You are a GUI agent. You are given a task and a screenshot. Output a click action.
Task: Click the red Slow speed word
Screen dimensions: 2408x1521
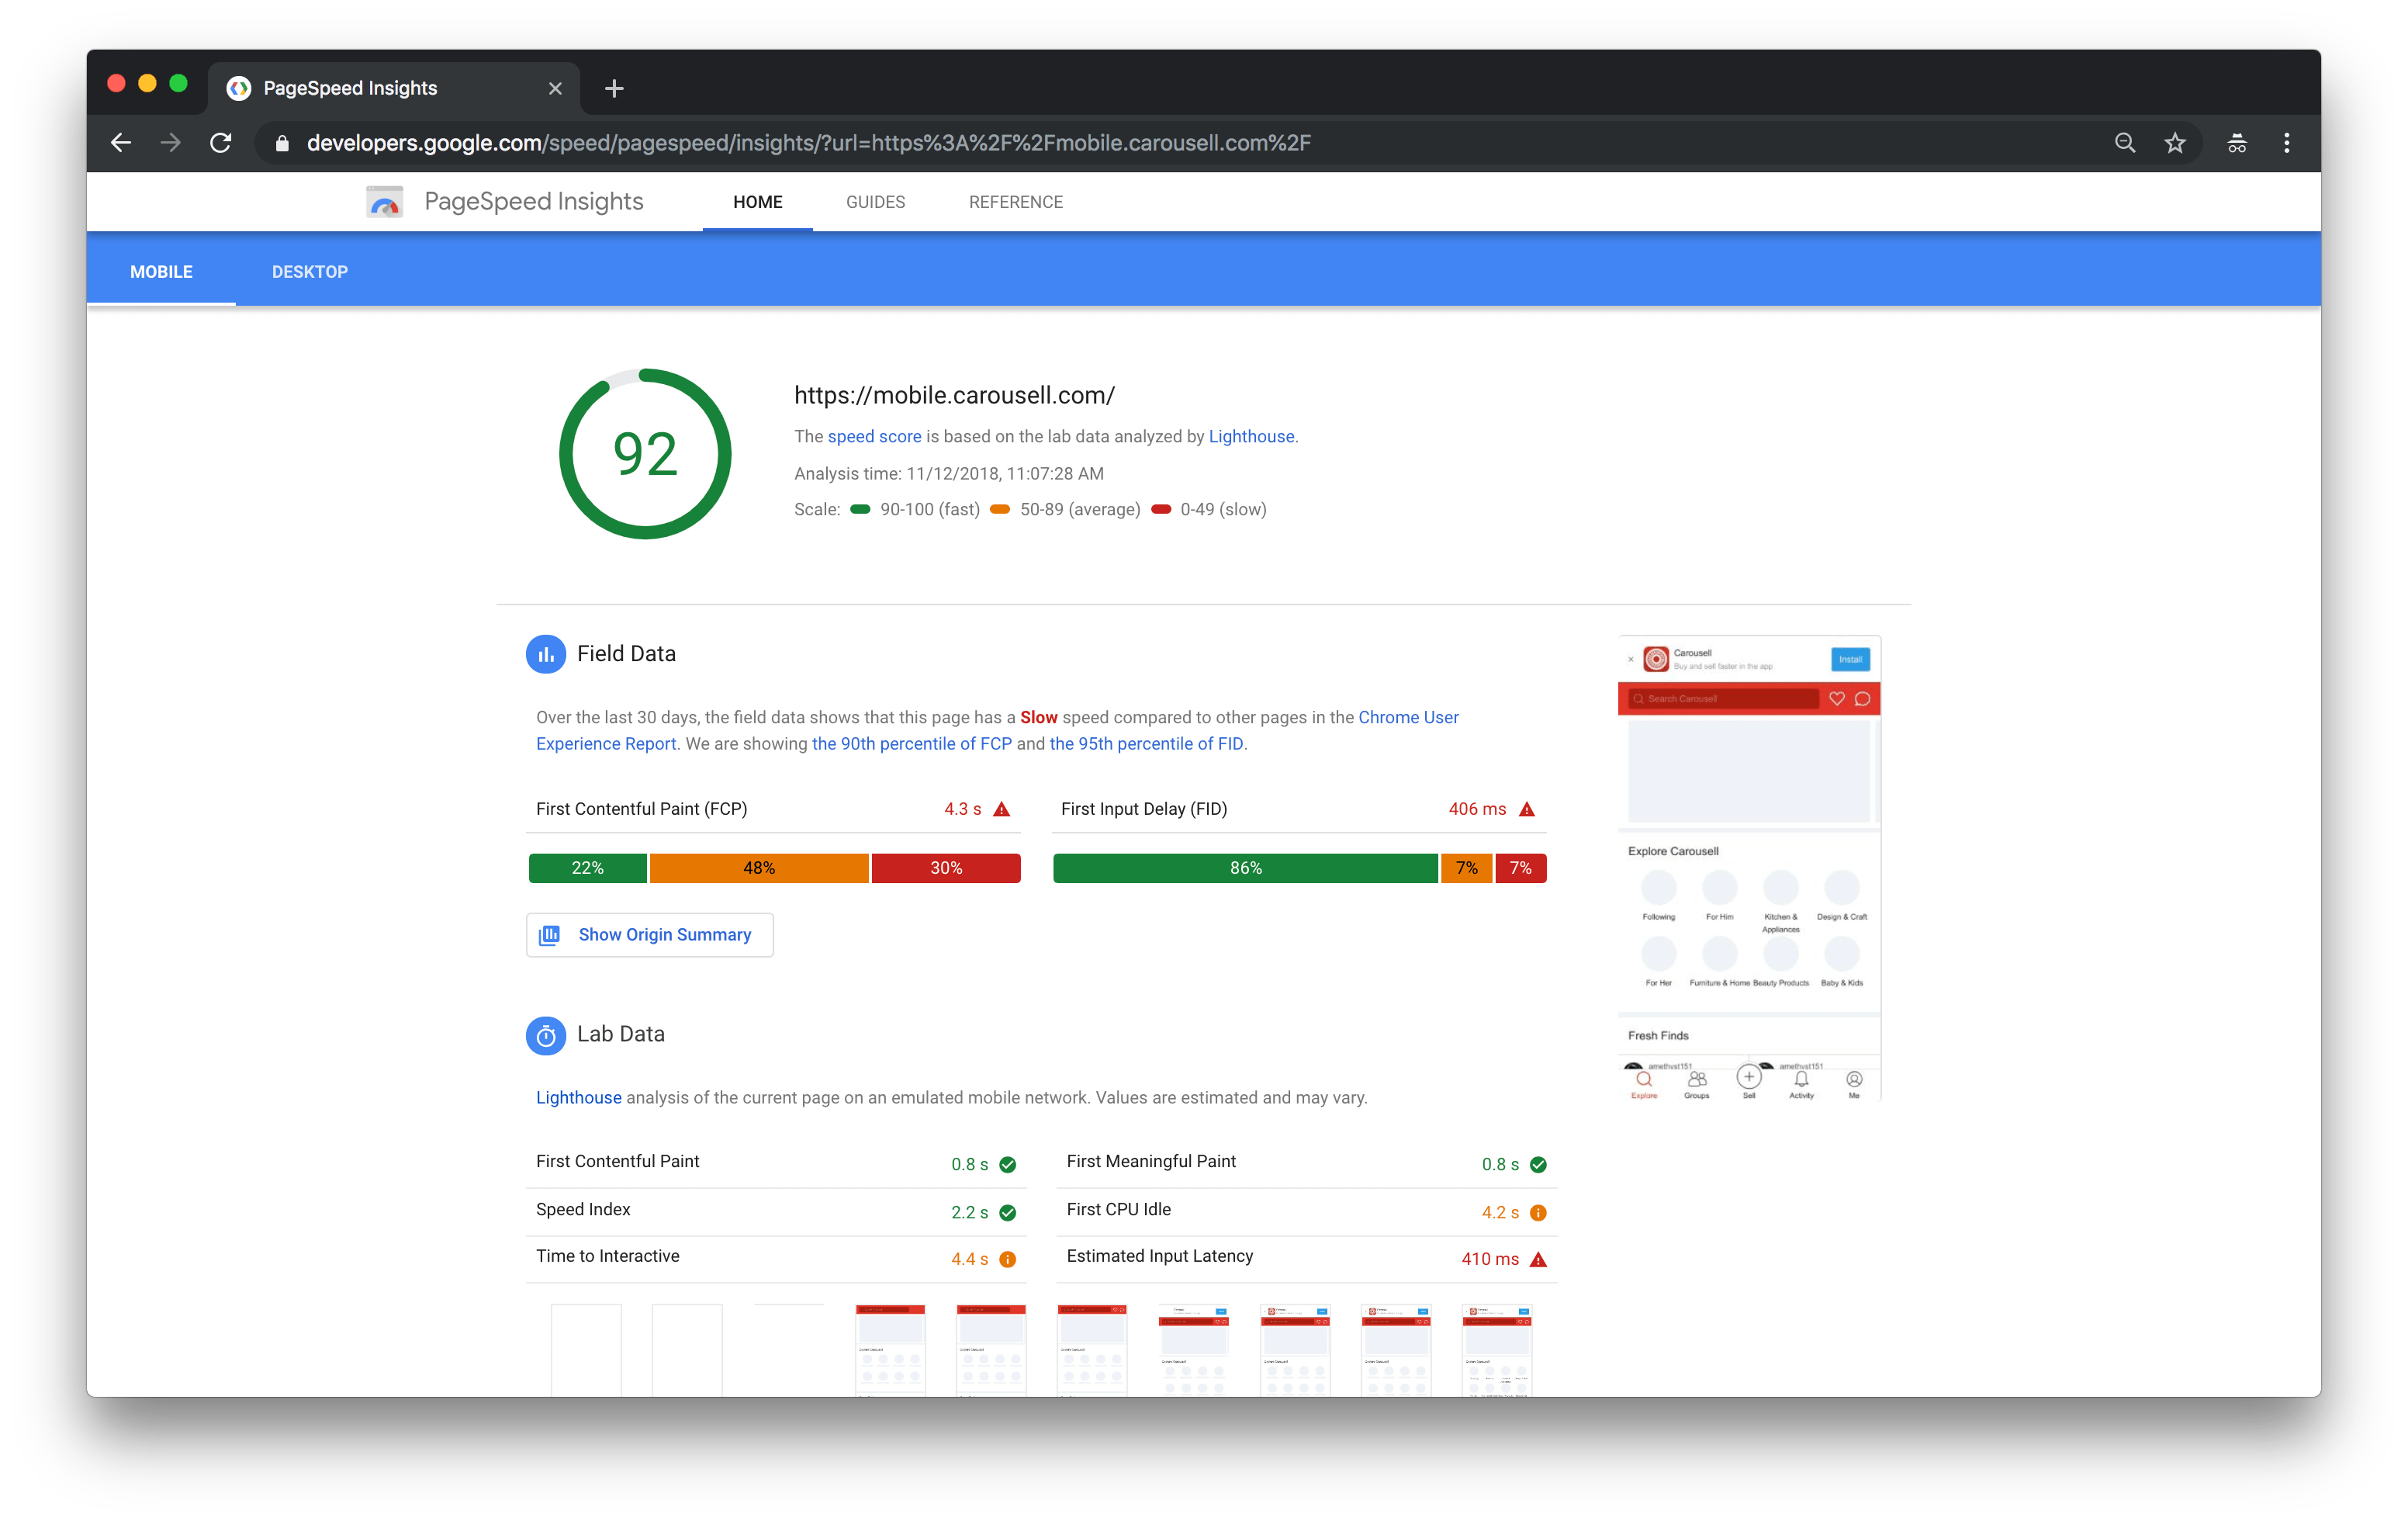coord(1038,717)
